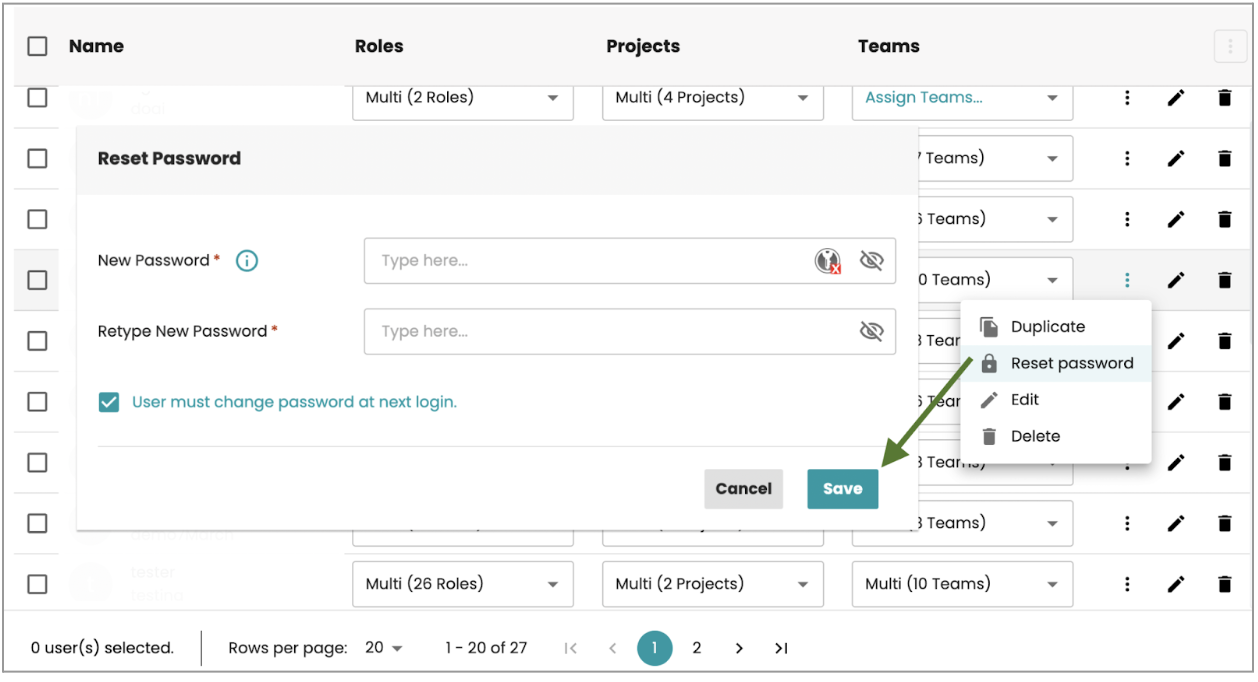Click the password manager icon in New Password field

tap(827, 261)
